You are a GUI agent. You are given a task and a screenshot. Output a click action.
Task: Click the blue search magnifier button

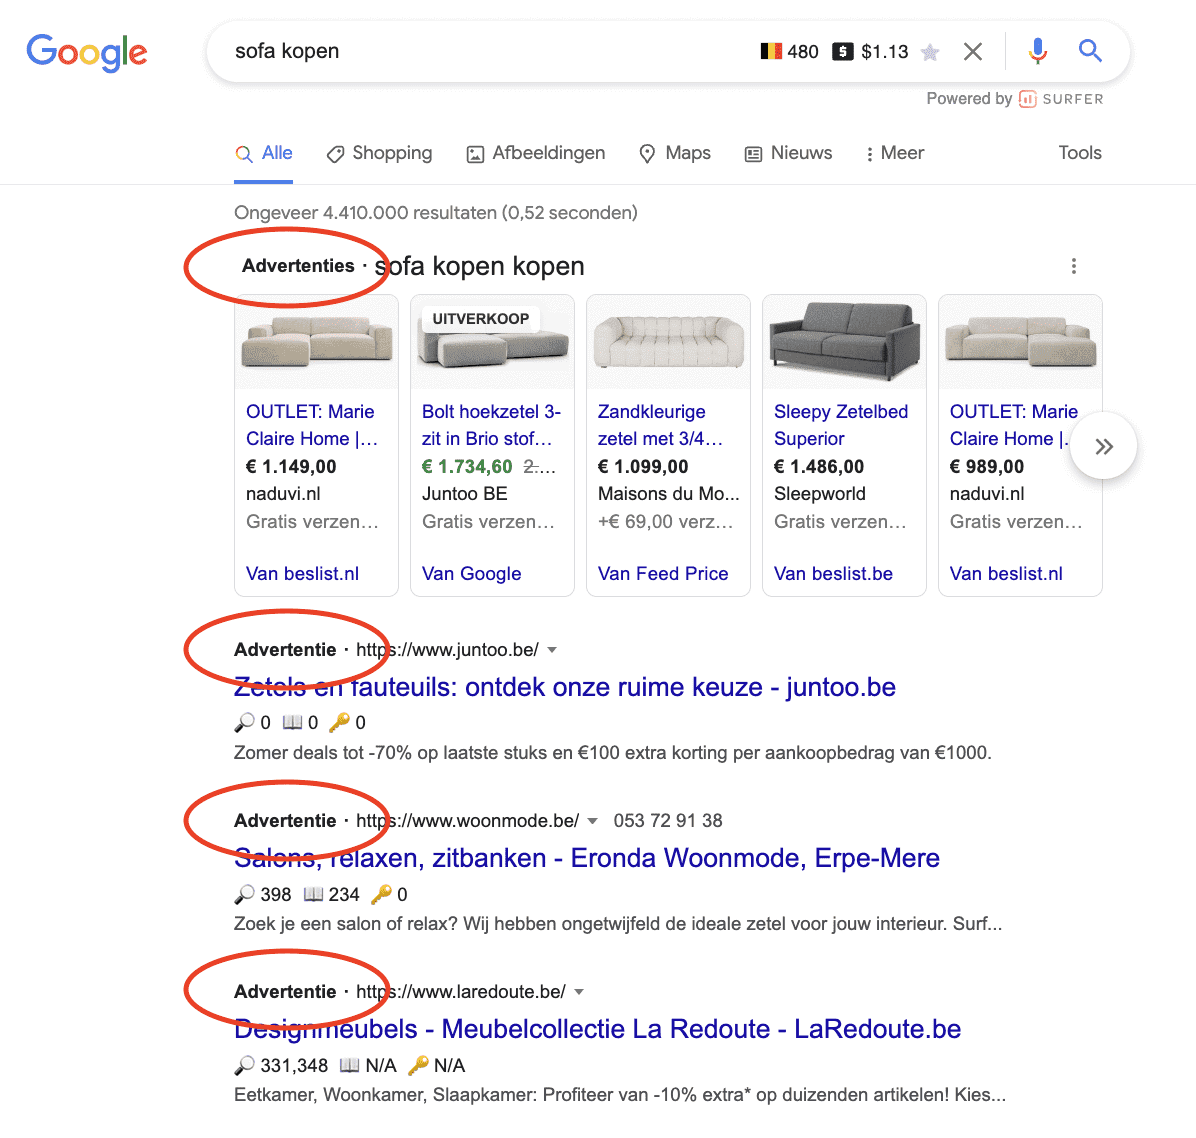click(1090, 51)
